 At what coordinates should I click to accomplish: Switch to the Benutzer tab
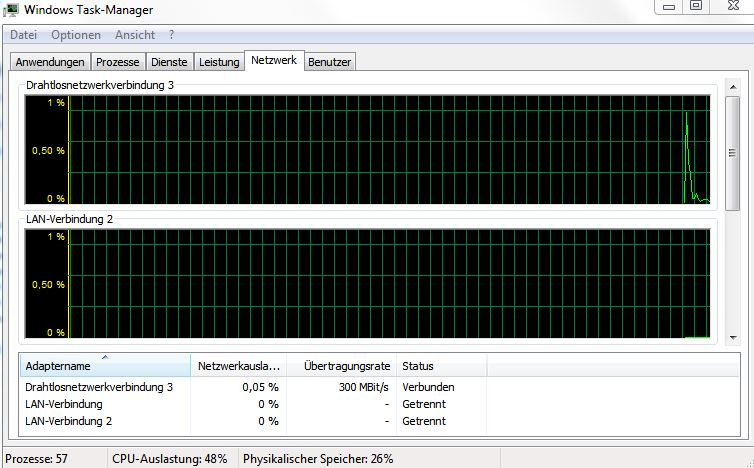click(330, 62)
